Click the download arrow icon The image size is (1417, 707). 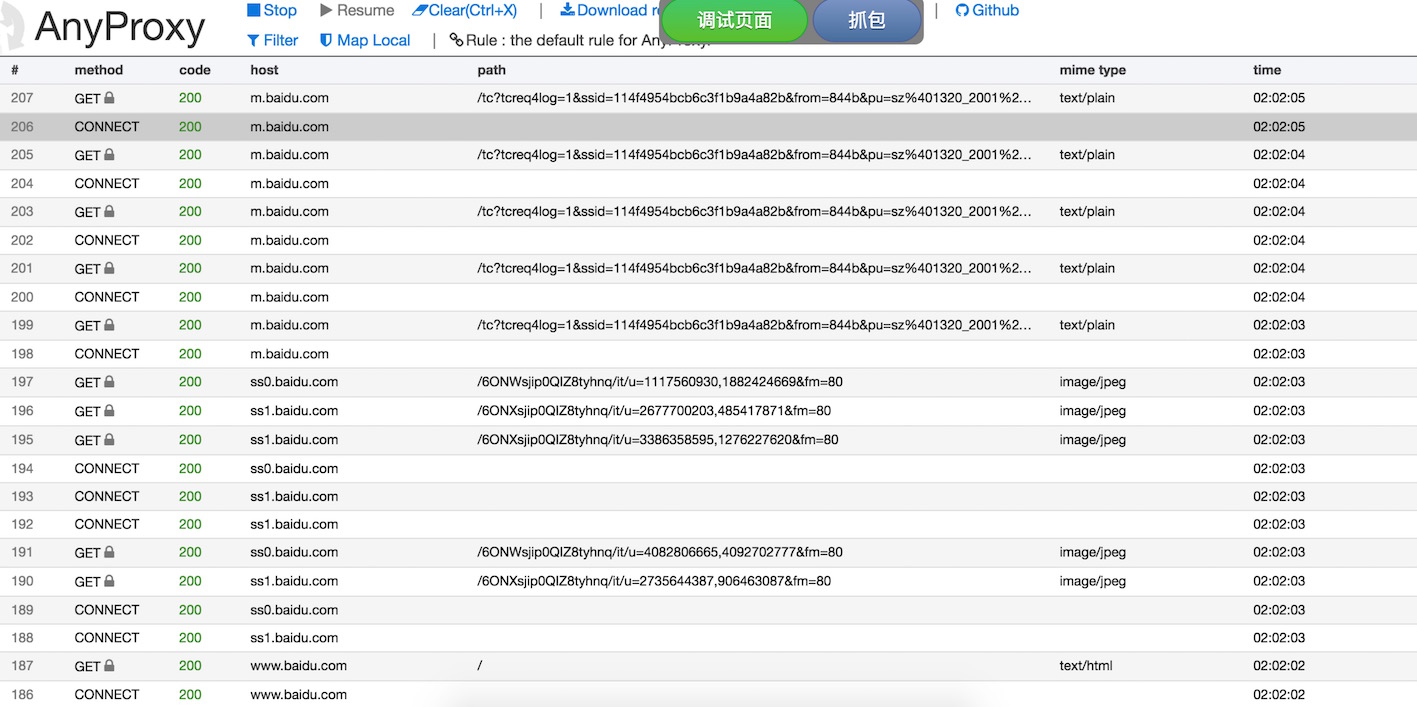pos(567,10)
